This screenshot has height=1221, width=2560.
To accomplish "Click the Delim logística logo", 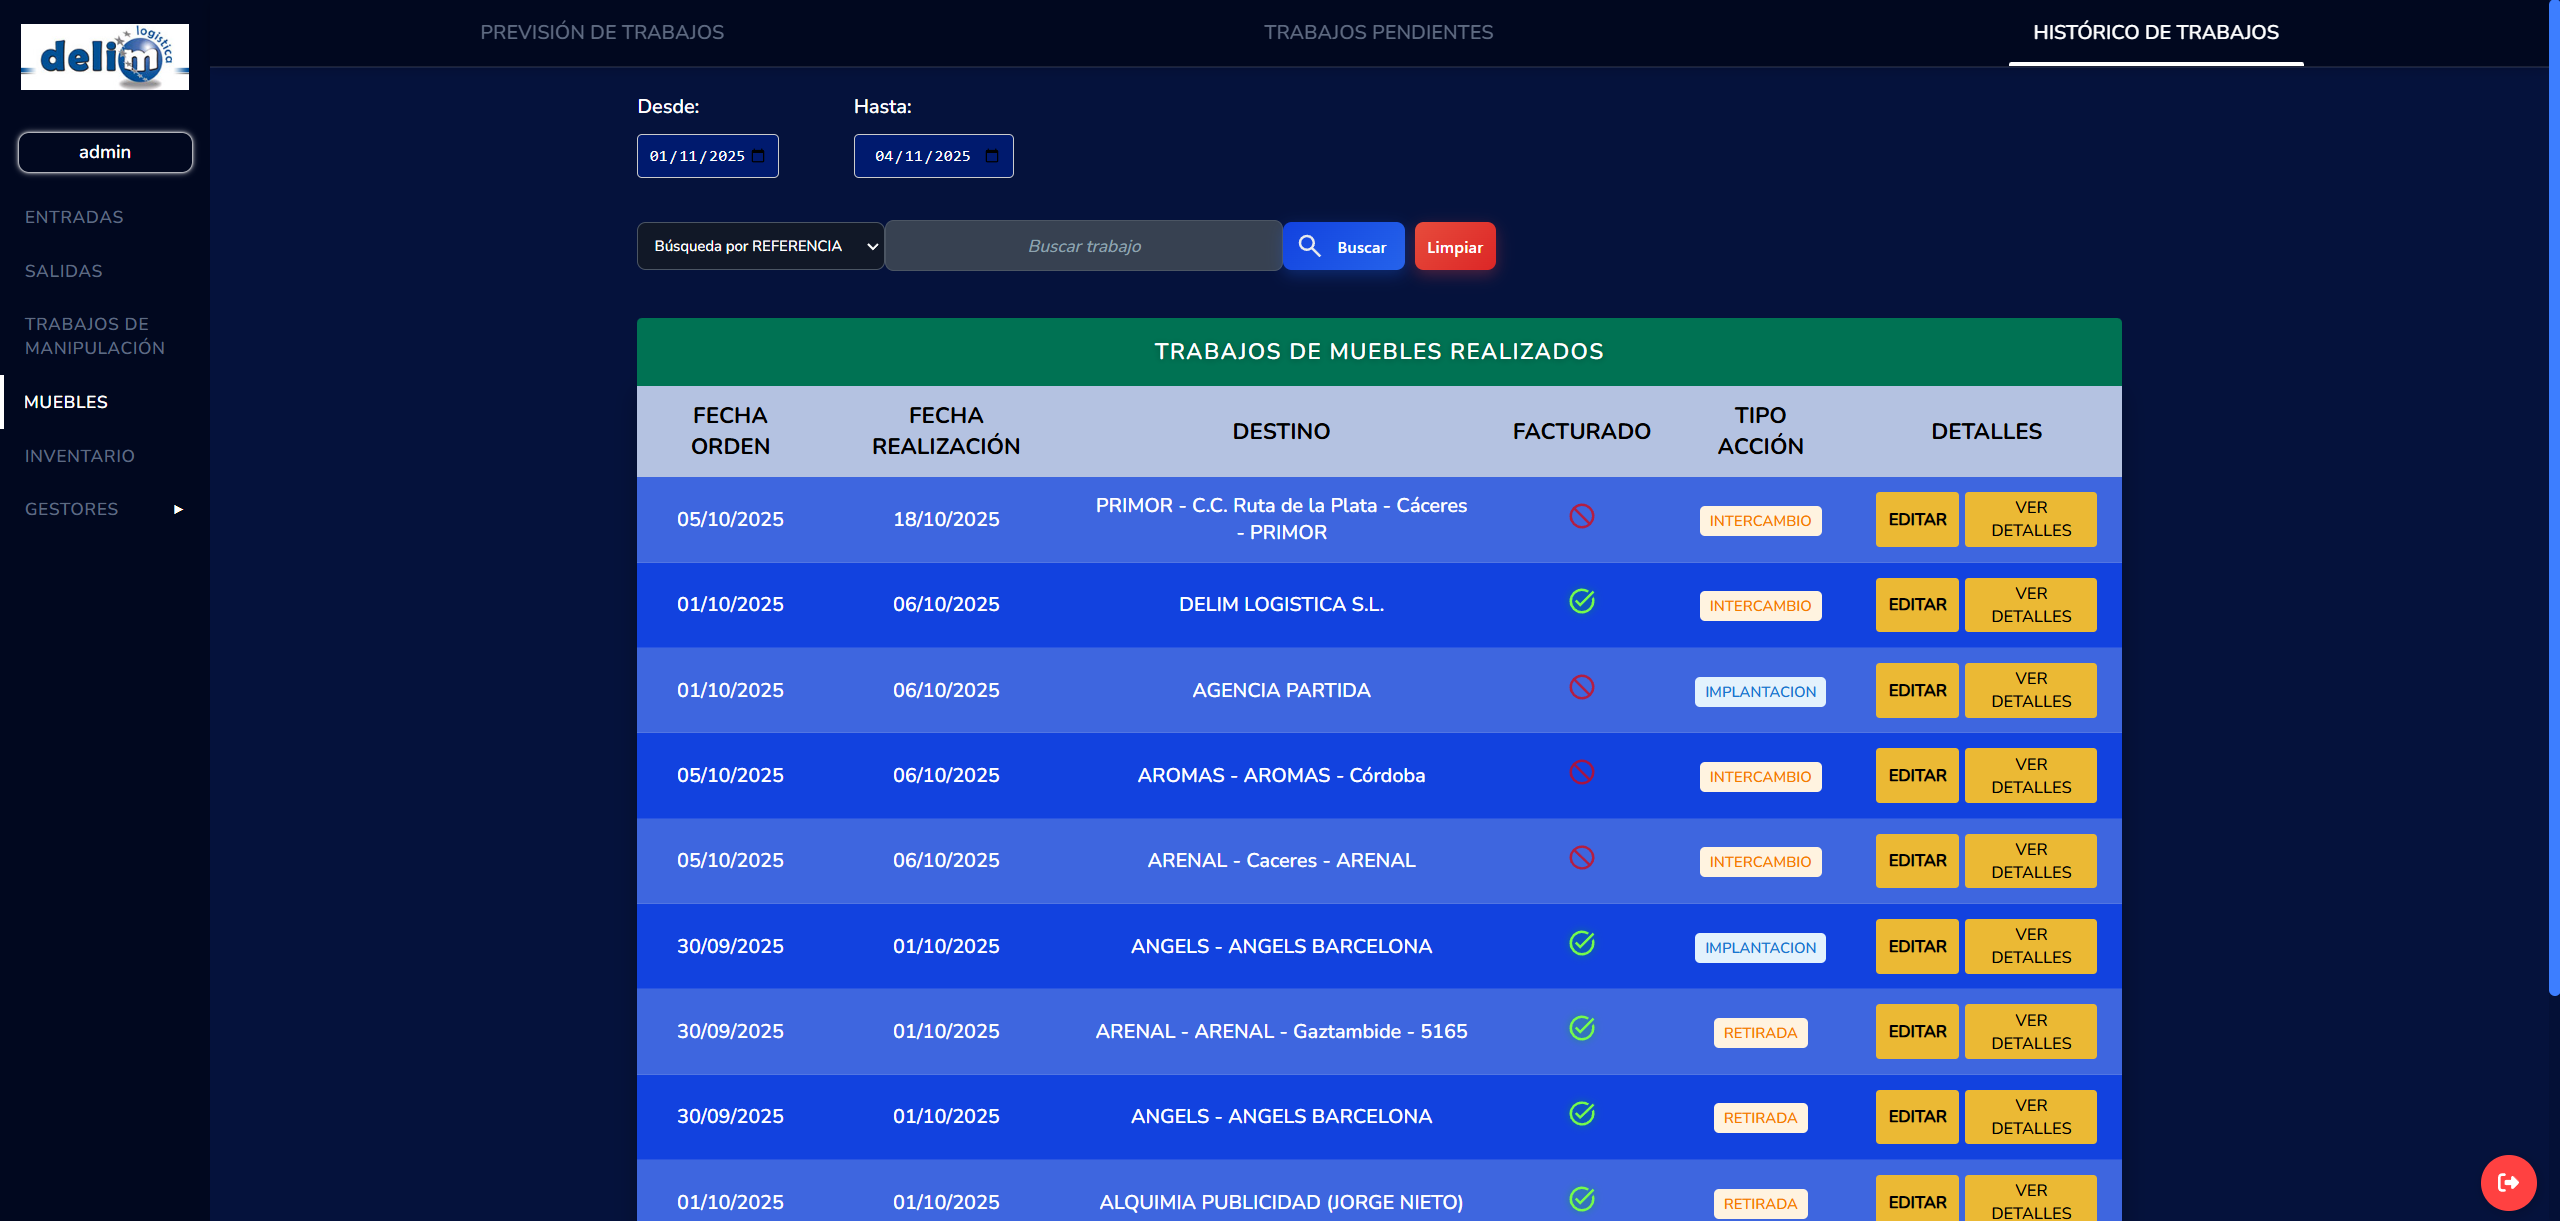I will pyautogui.click(x=105, y=57).
